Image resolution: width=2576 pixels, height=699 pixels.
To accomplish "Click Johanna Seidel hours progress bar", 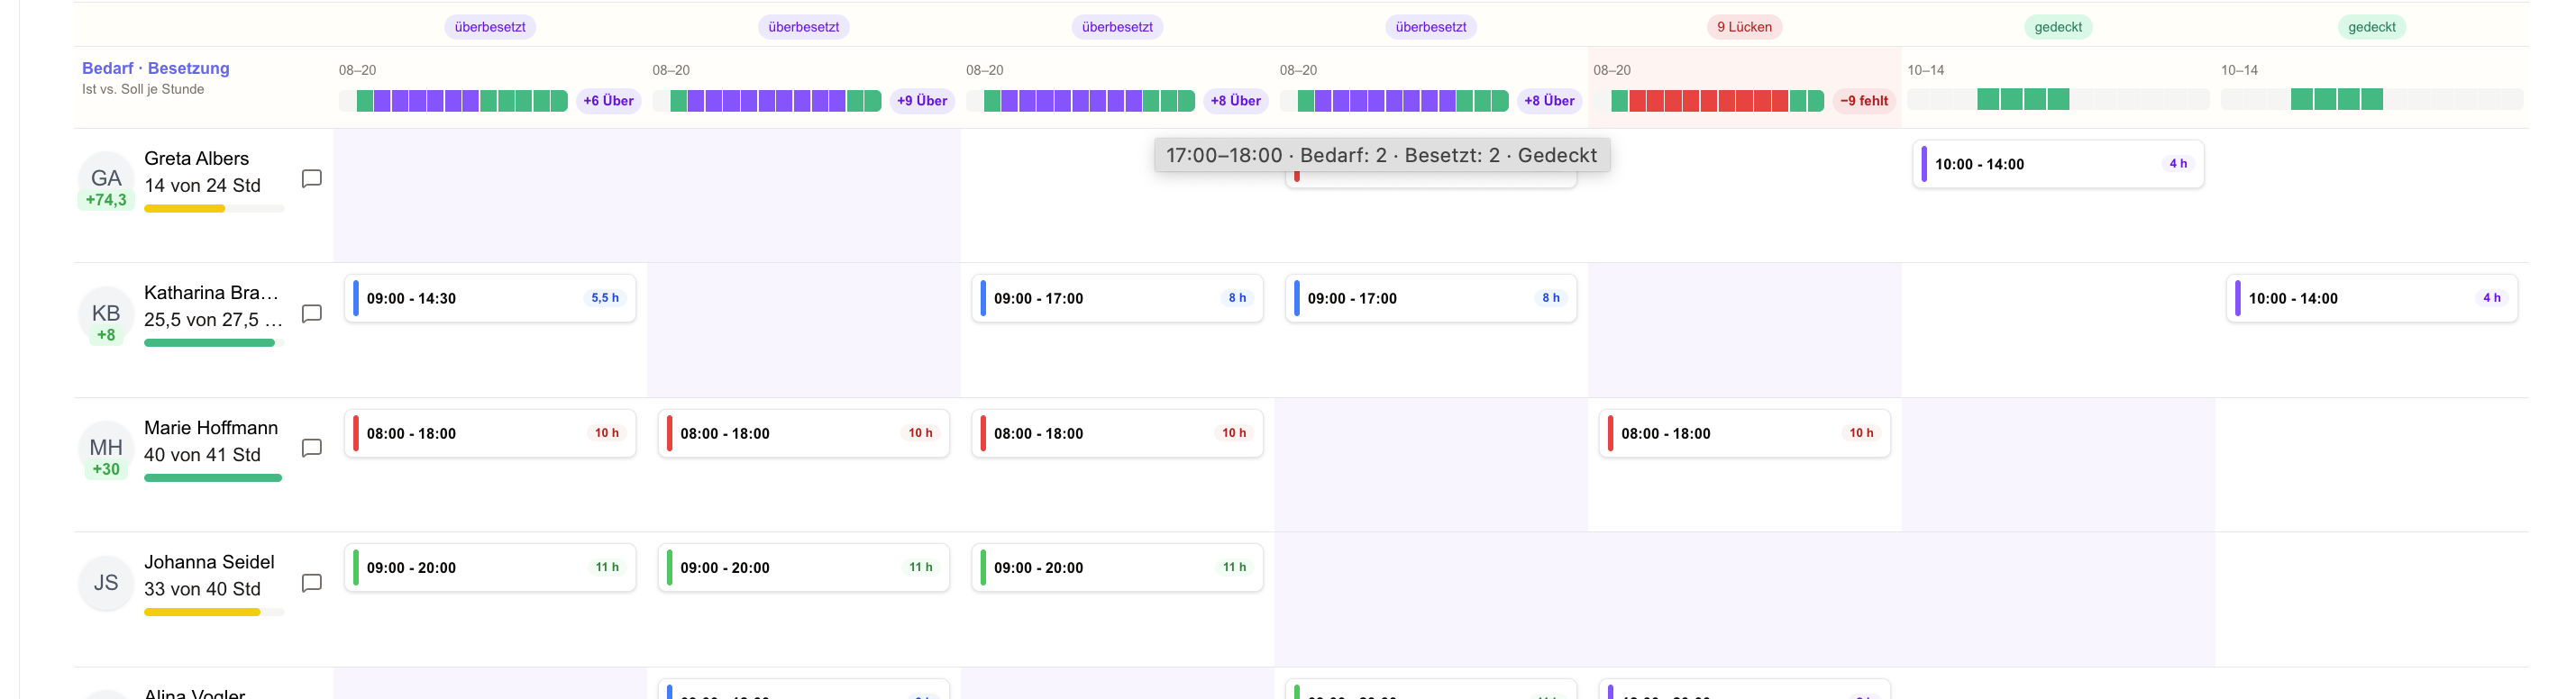I will (214, 612).
